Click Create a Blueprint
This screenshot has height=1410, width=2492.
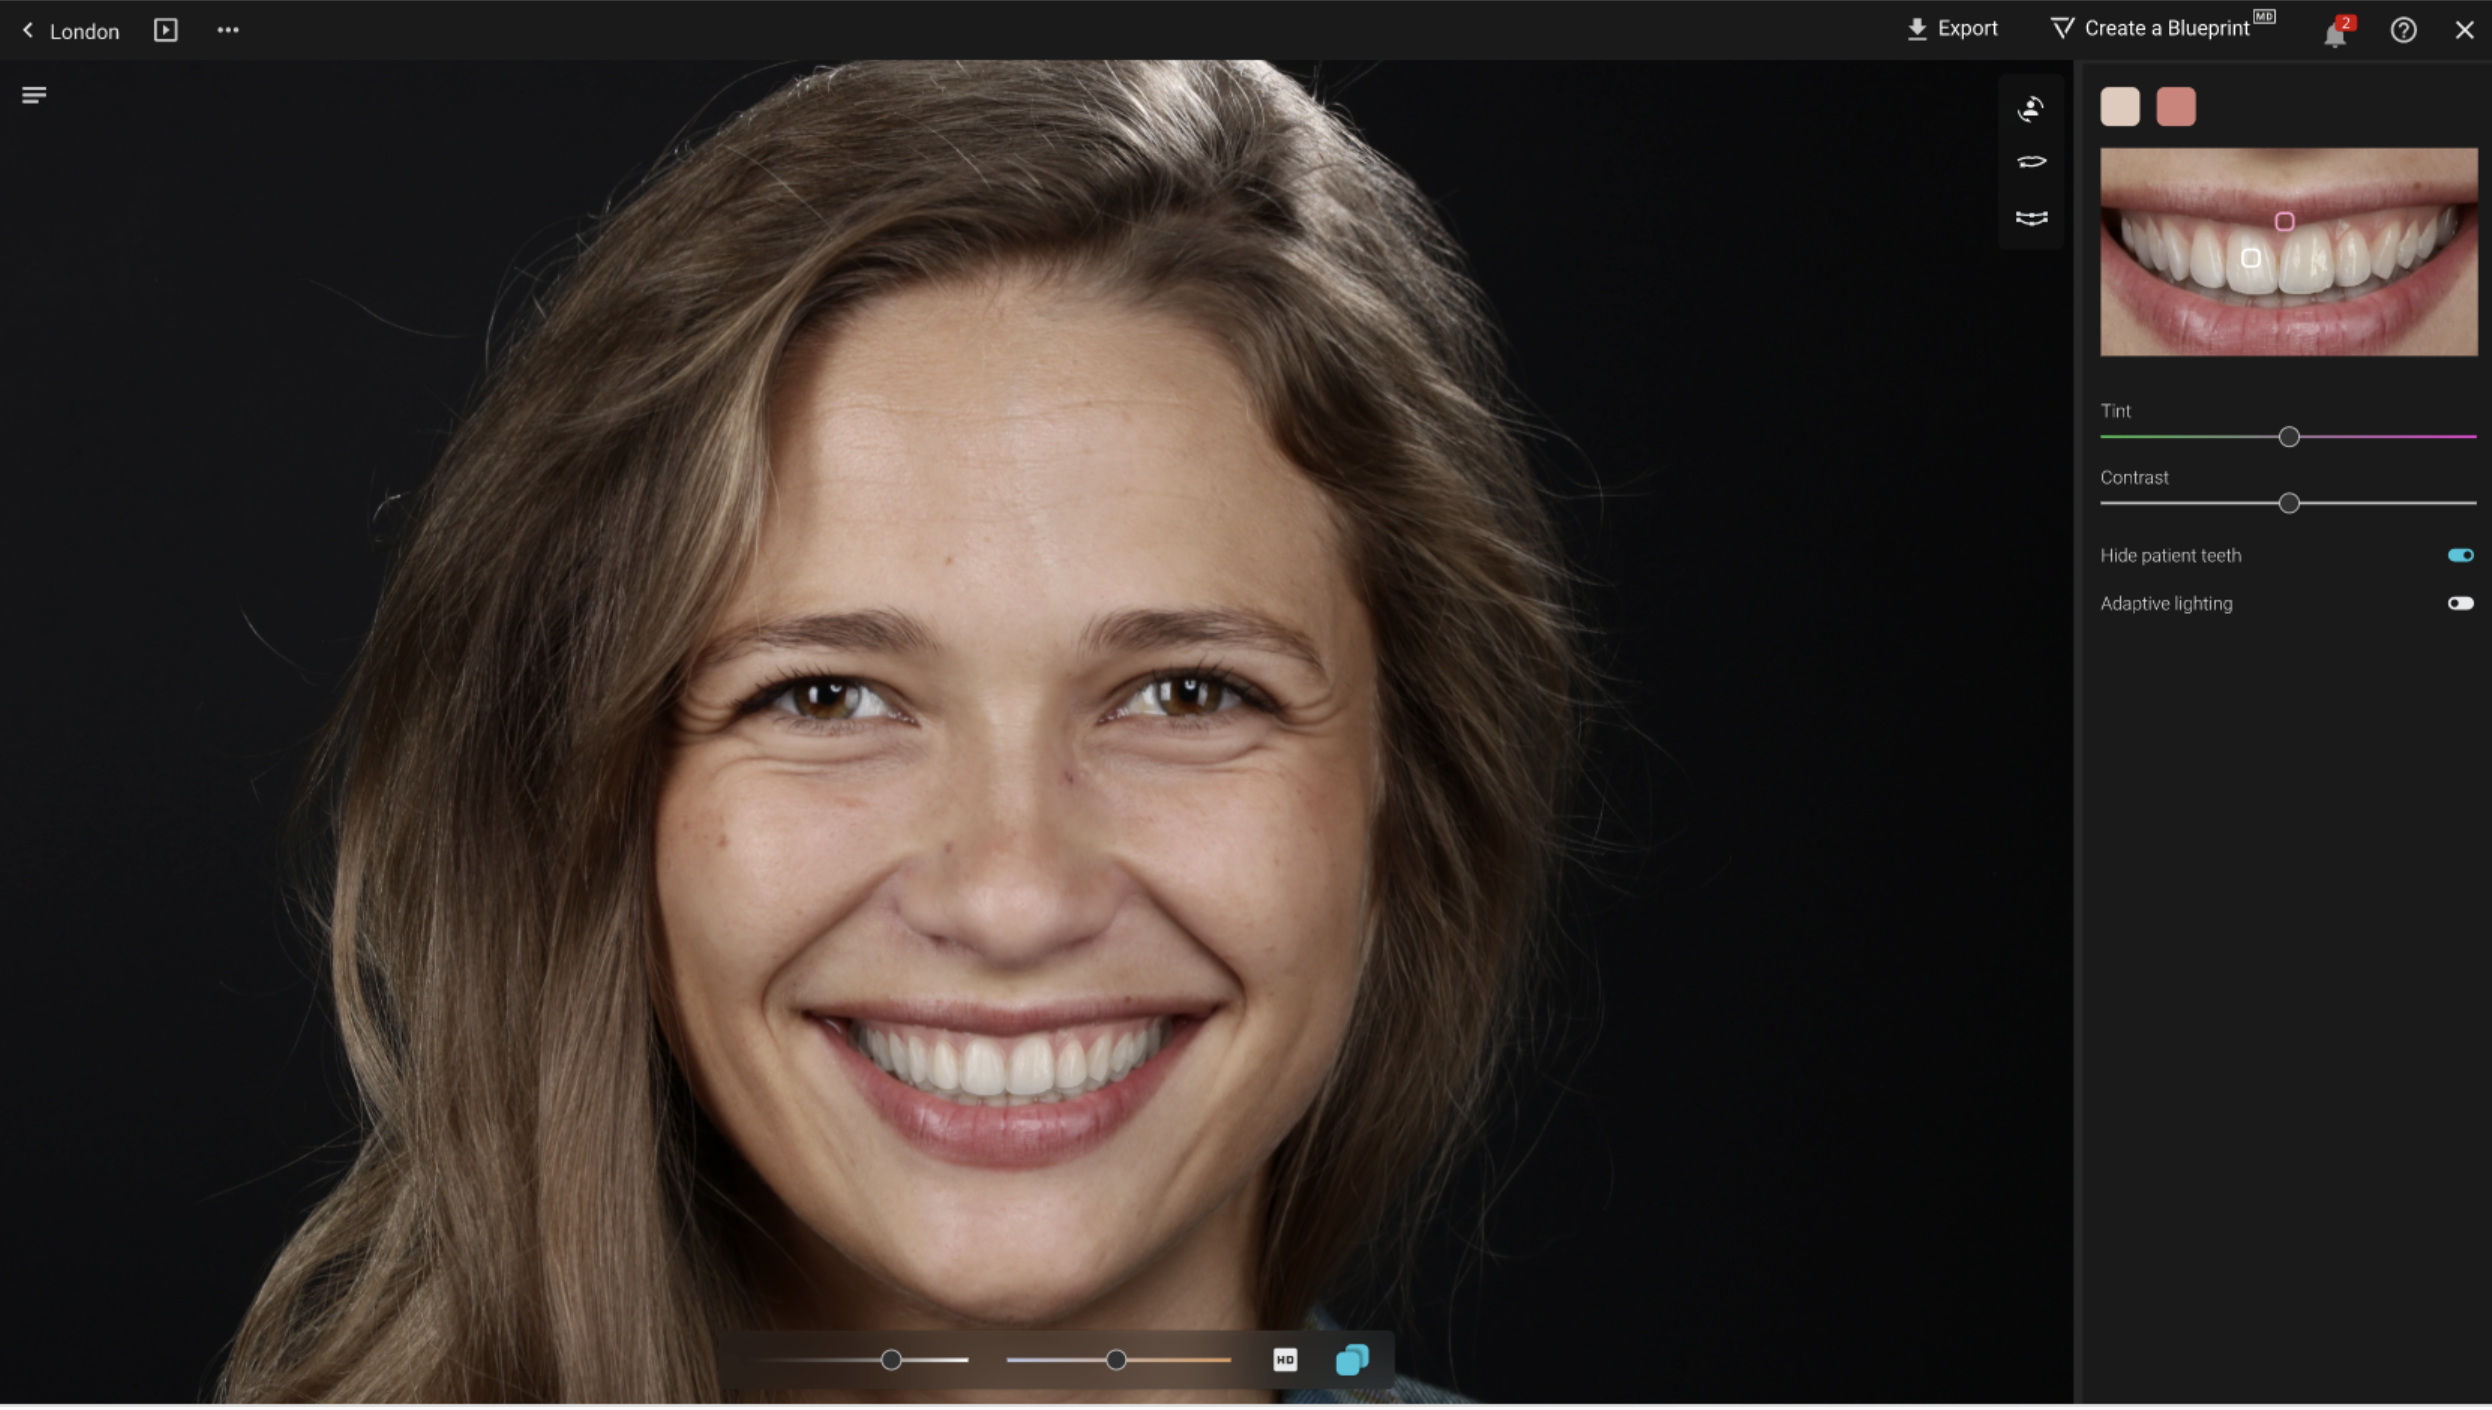click(x=2160, y=29)
